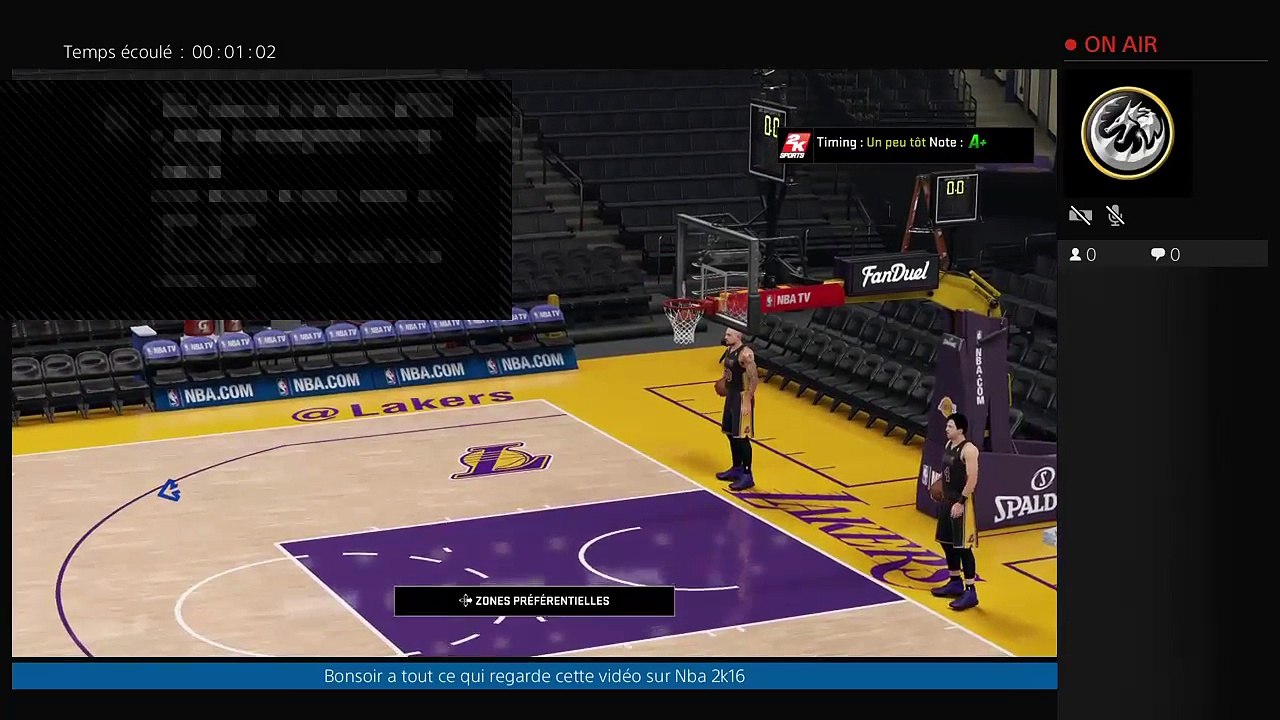
Task: Select the player beside the Spalding stanchion
Action: click(958, 510)
